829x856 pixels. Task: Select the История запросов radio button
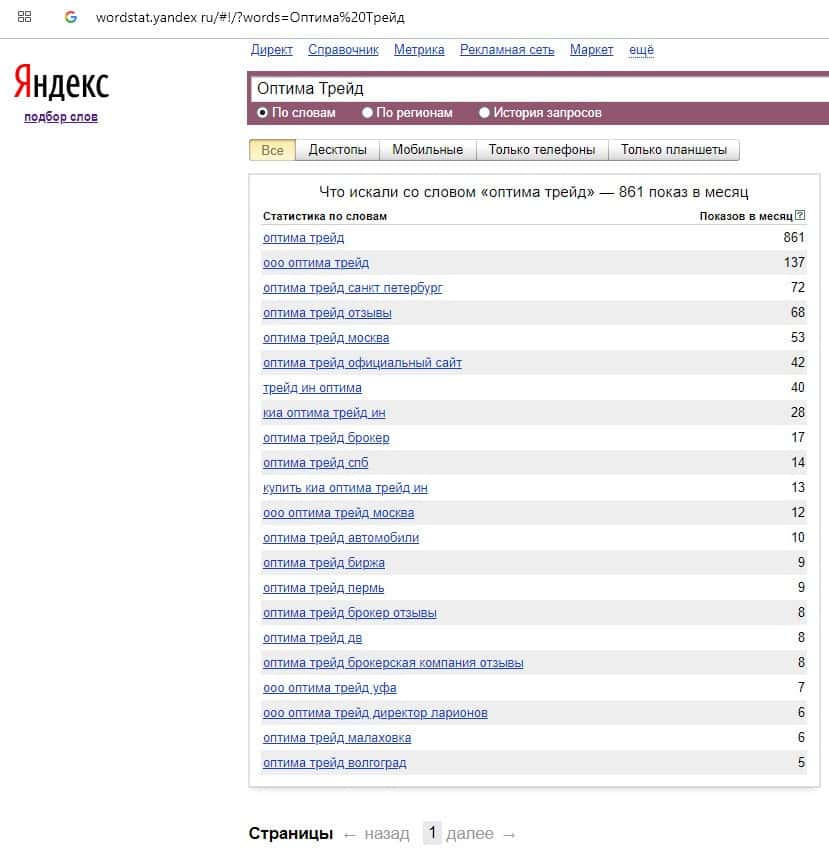(x=484, y=112)
